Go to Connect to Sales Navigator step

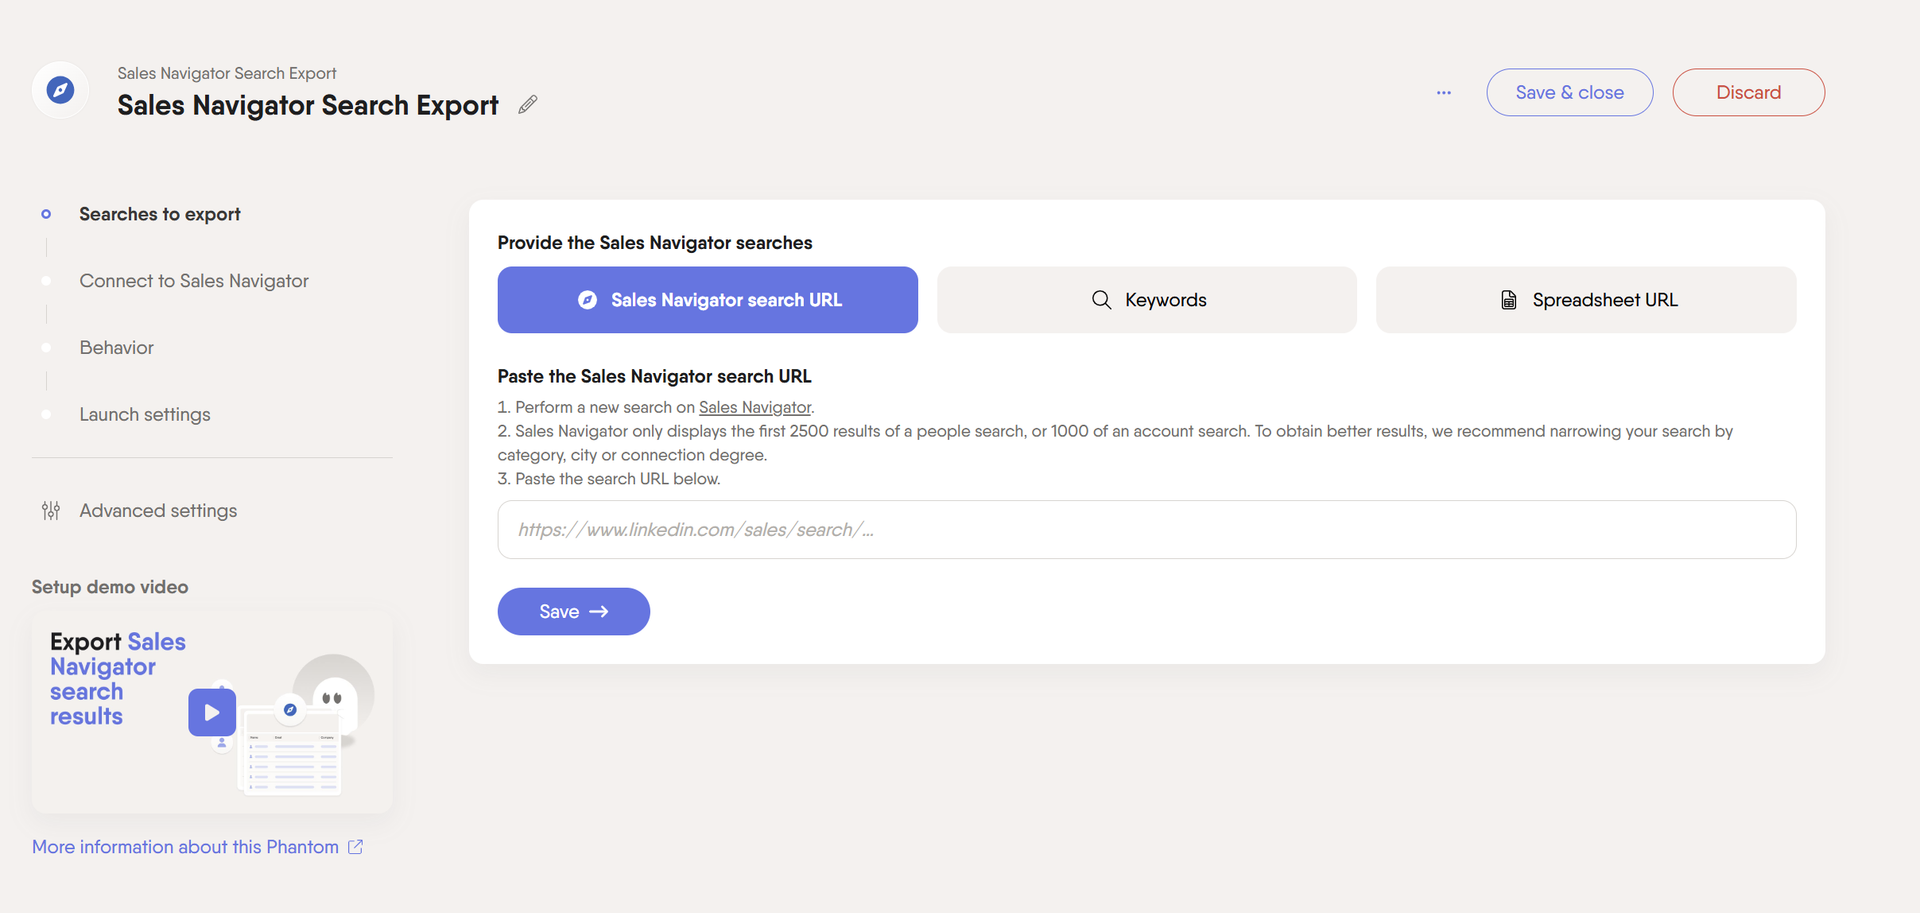pos(194,281)
